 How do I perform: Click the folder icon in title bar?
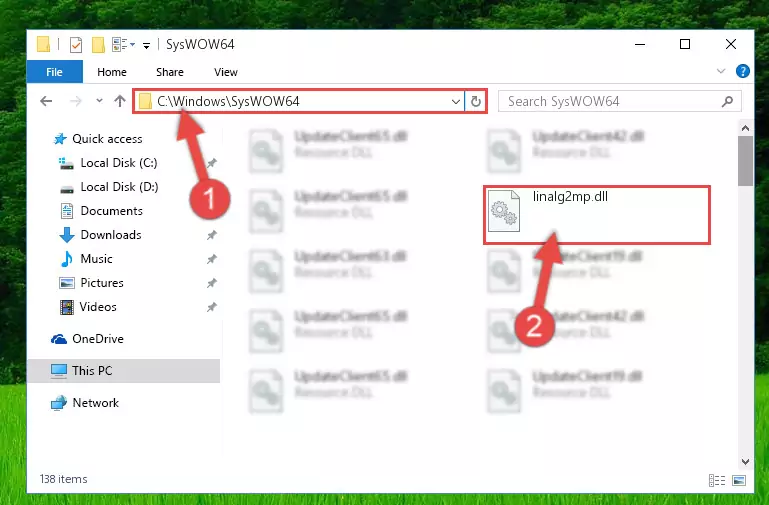[44, 45]
